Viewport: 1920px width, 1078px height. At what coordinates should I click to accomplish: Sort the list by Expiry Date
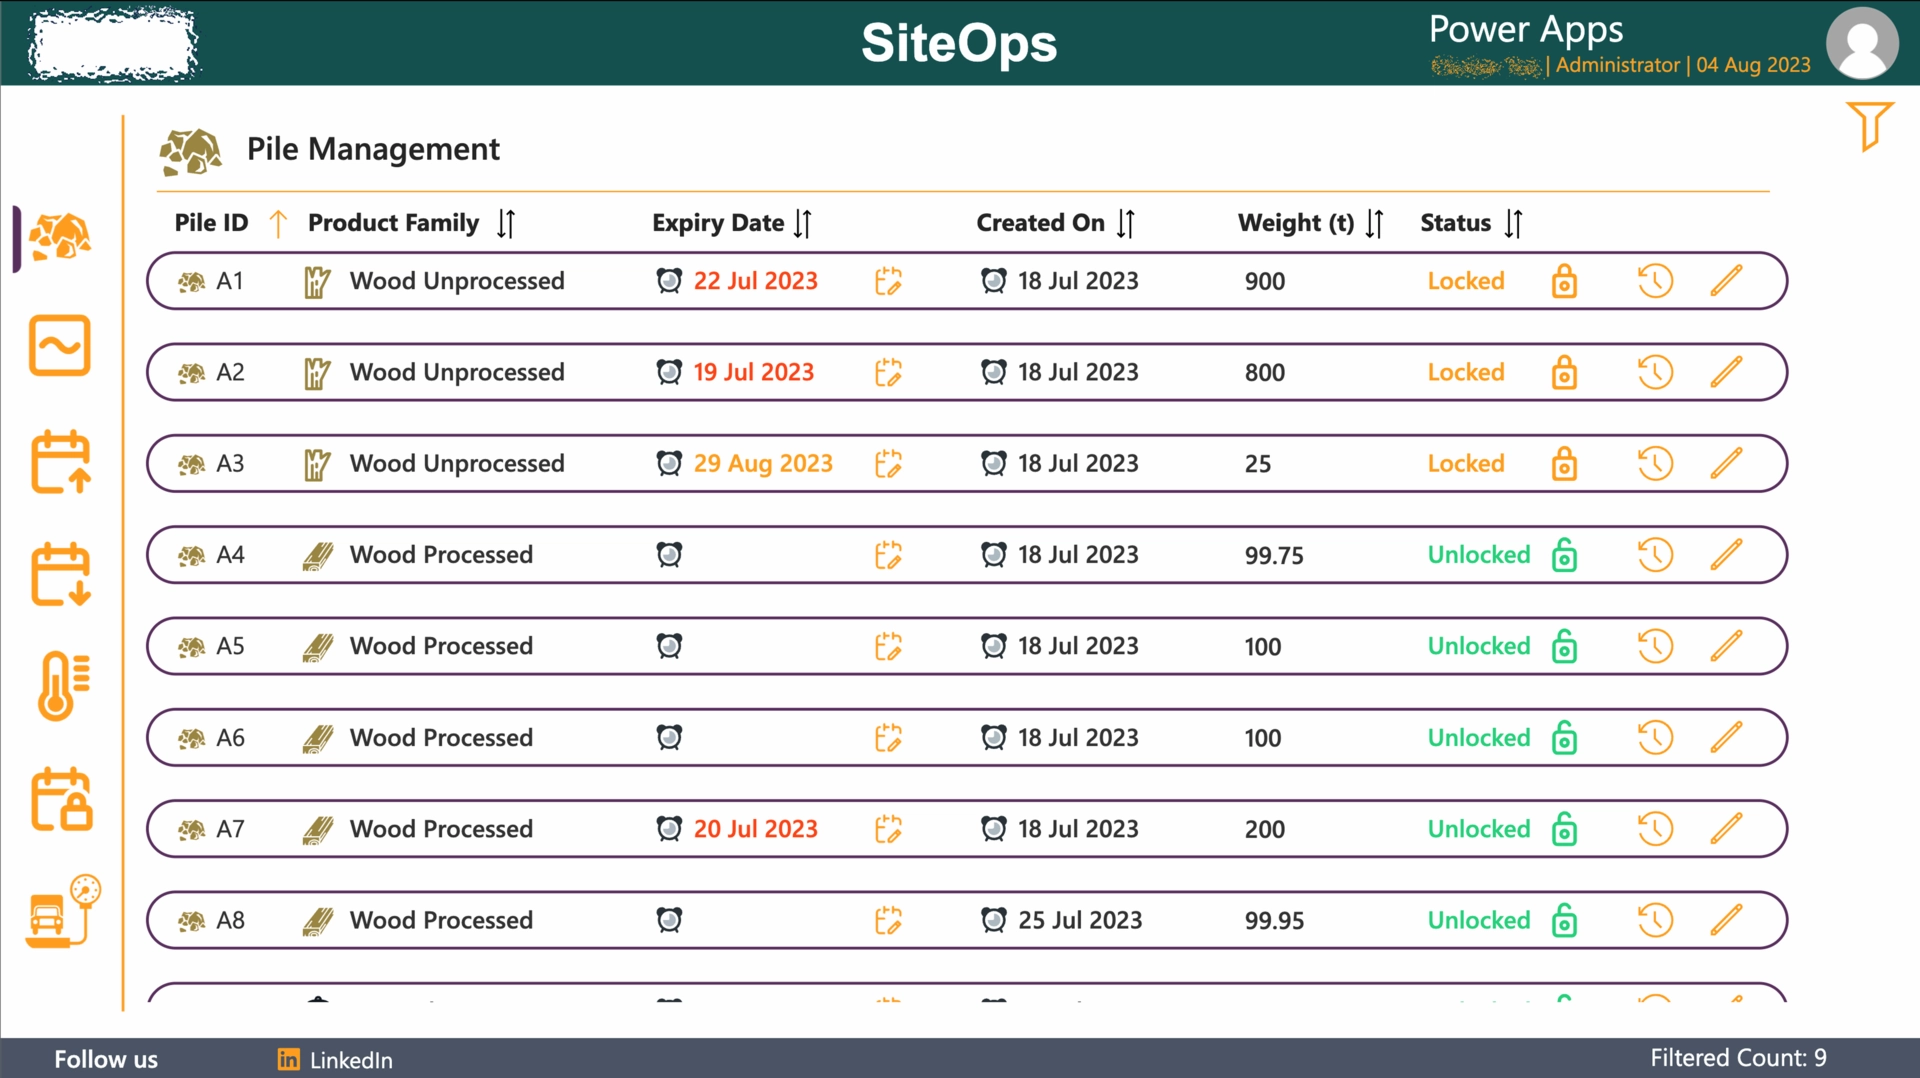pyautogui.click(x=802, y=223)
